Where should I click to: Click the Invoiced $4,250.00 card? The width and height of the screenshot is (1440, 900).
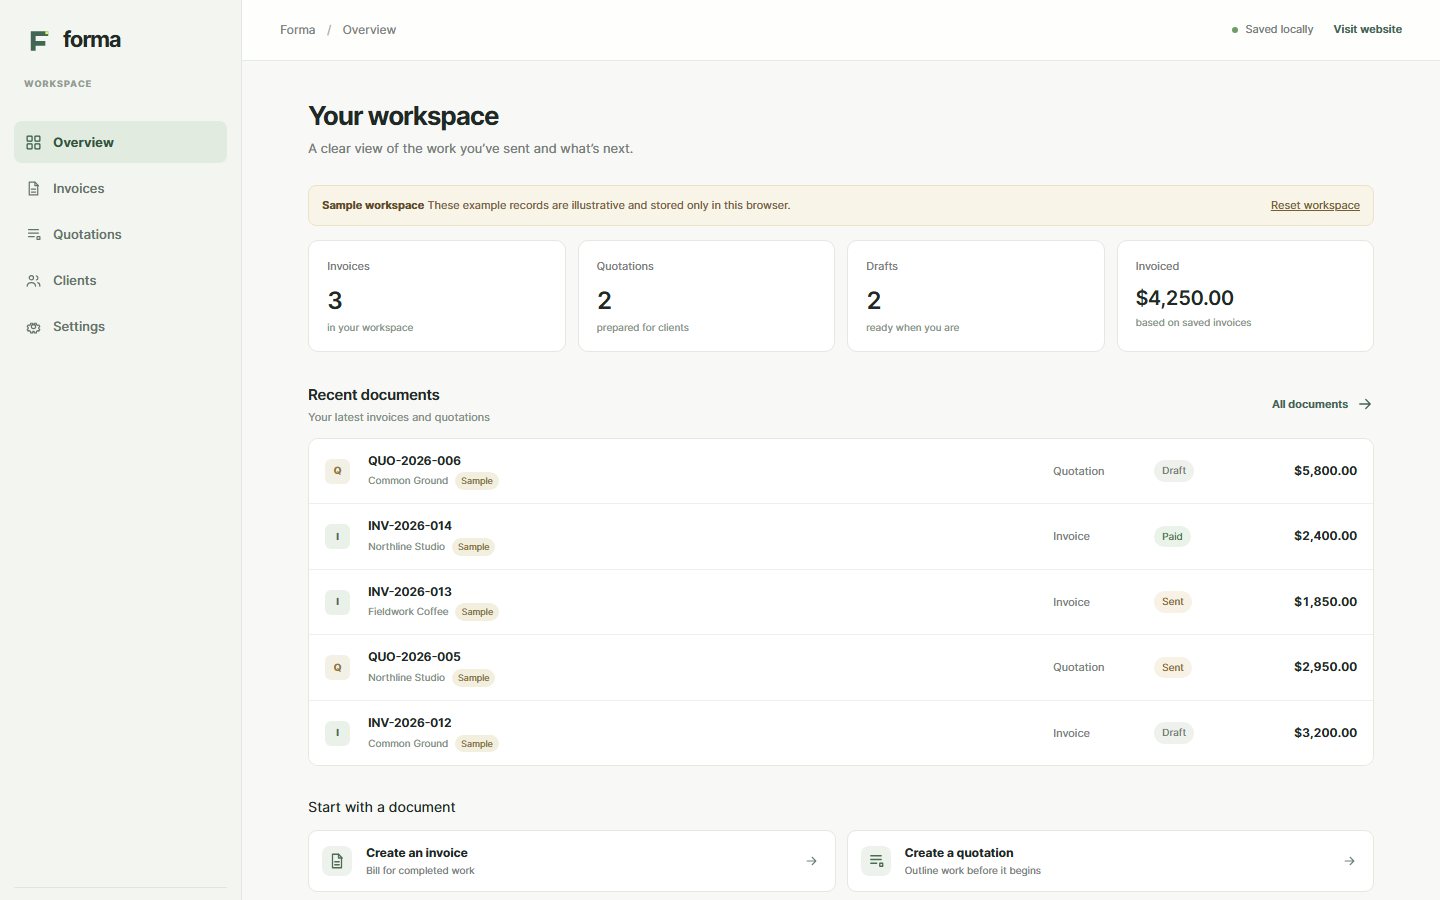[1245, 296]
